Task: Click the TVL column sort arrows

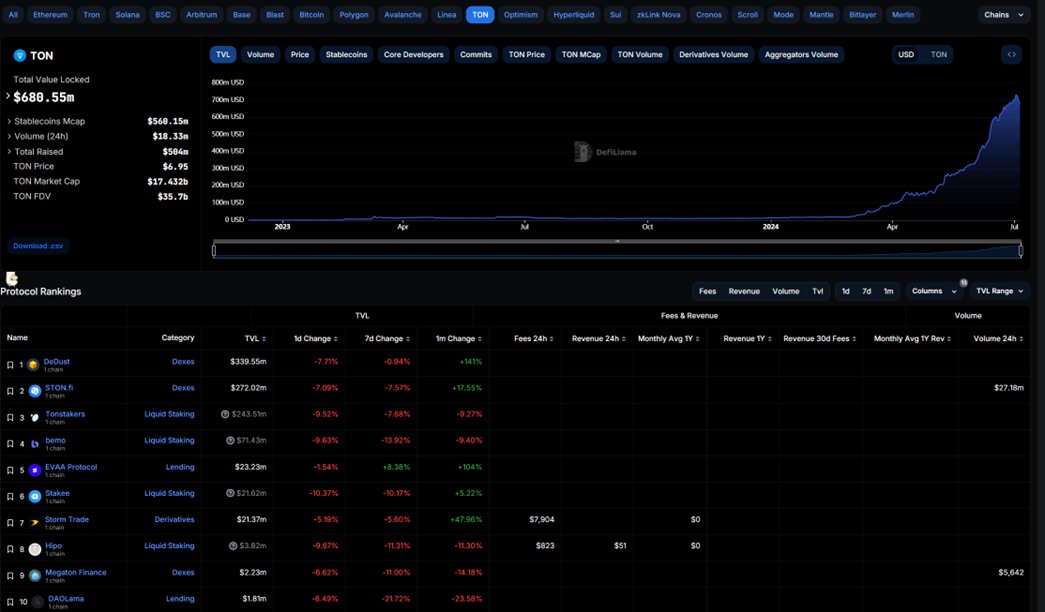Action: coord(265,339)
